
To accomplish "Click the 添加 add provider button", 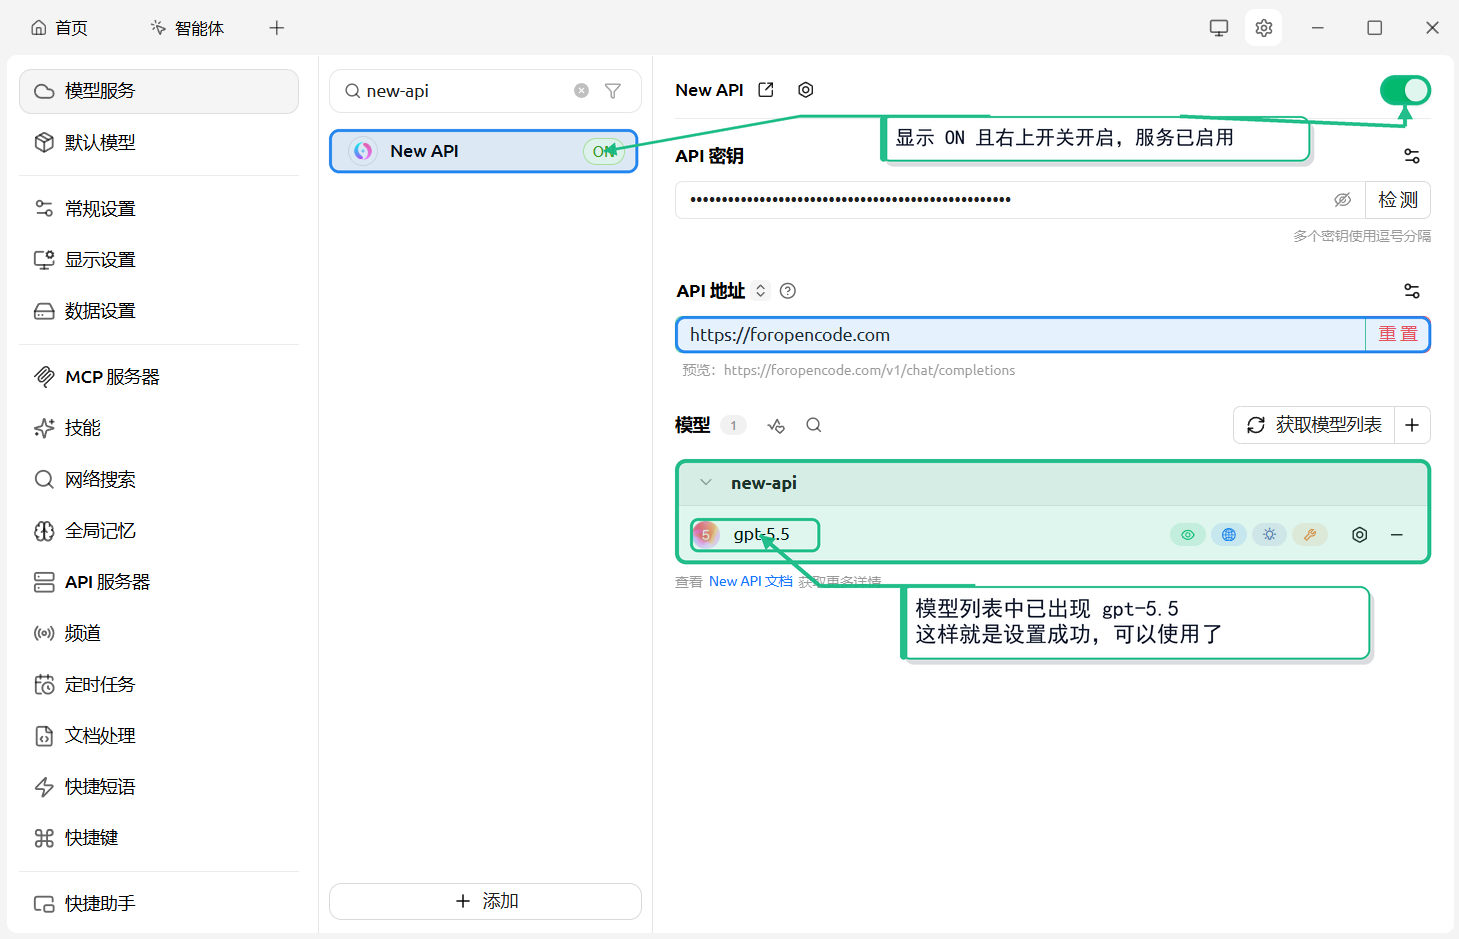I will [485, 901].
